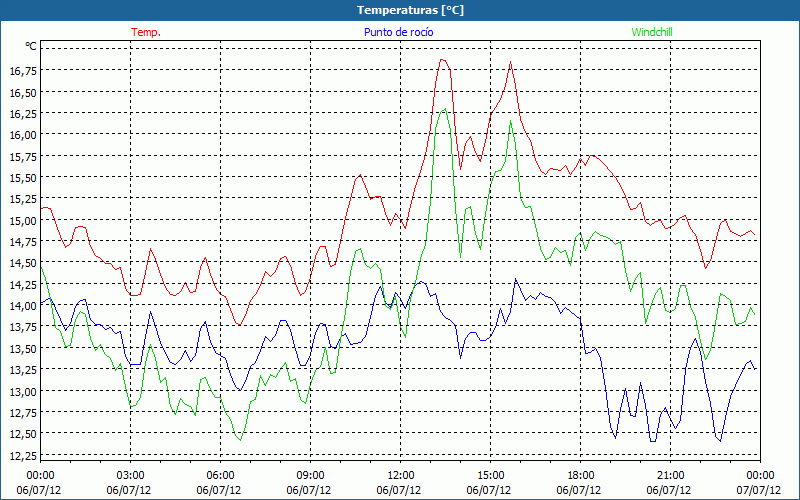Click the blue dew point low near 20:30
The width and height of the screenshot is (800, 500).
(653, 441)
